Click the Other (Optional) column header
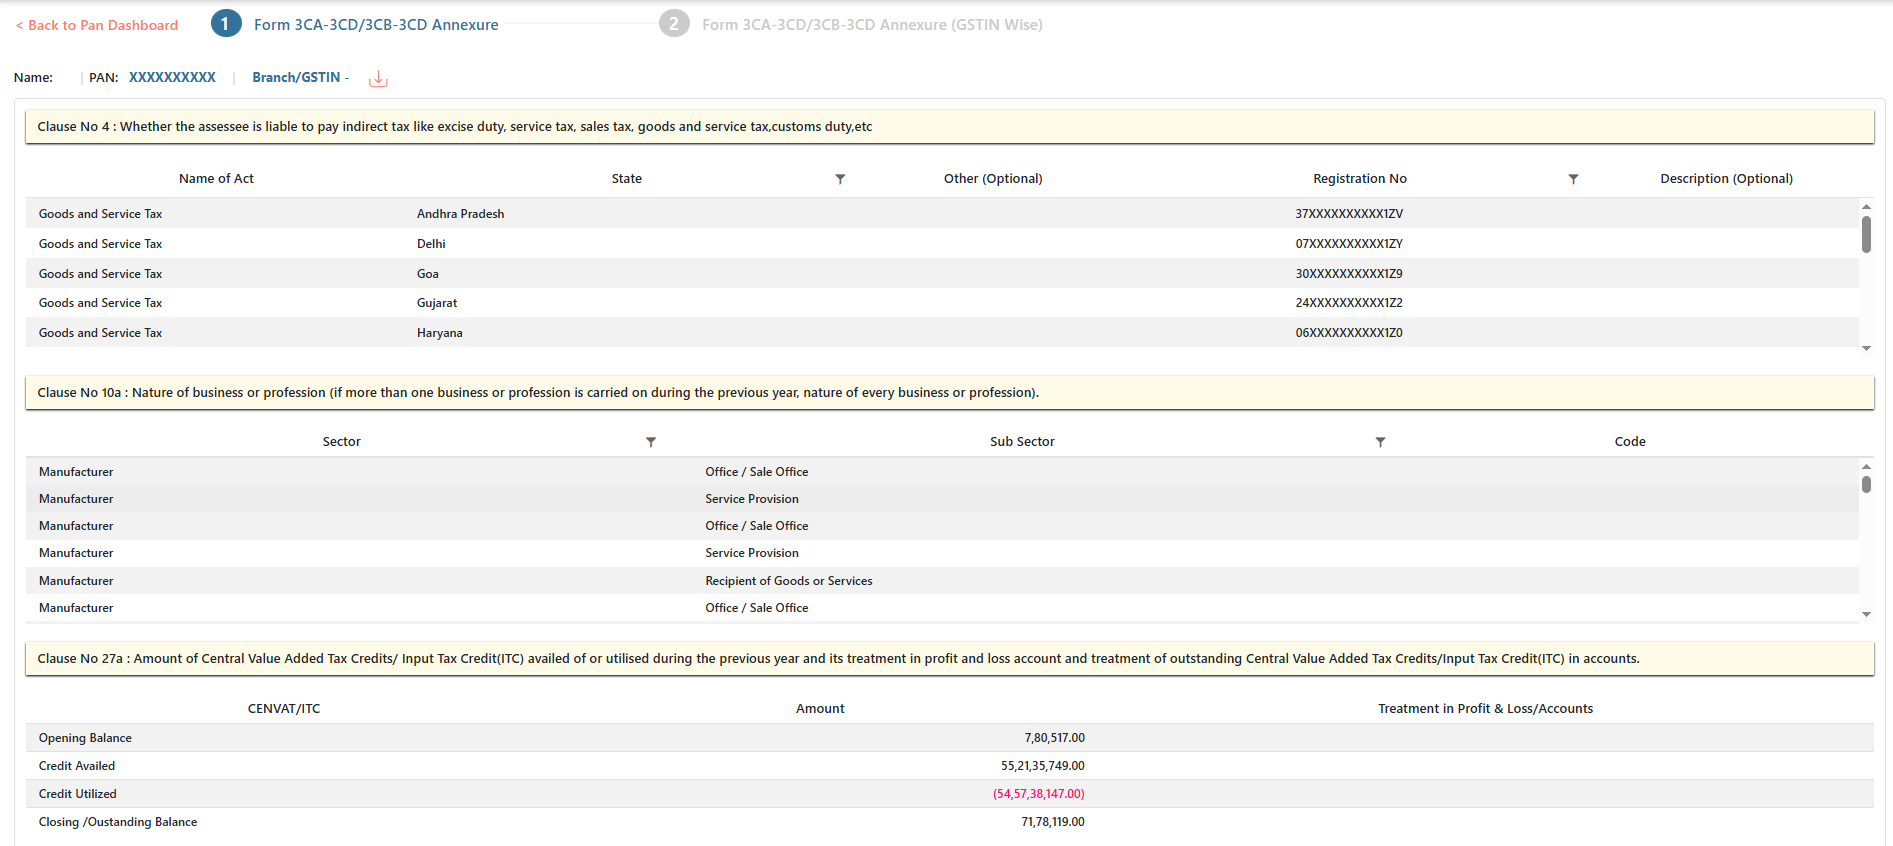The height and width of the screenshot is (846, 1893). pyautogui.click(x=993, y=179)
